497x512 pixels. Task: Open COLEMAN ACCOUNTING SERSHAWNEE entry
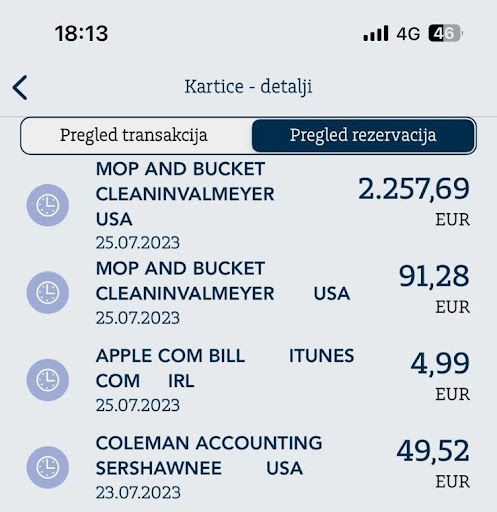point(248,467)
